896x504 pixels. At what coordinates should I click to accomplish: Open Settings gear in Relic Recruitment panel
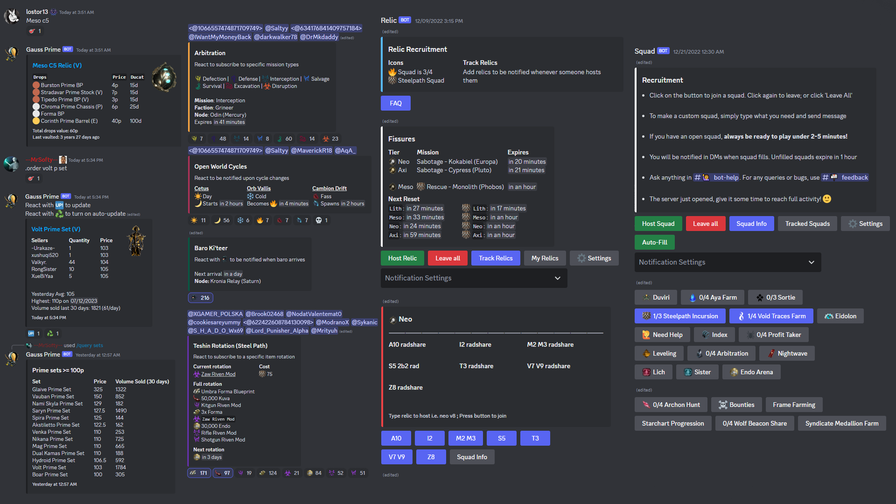pos(594,258)
